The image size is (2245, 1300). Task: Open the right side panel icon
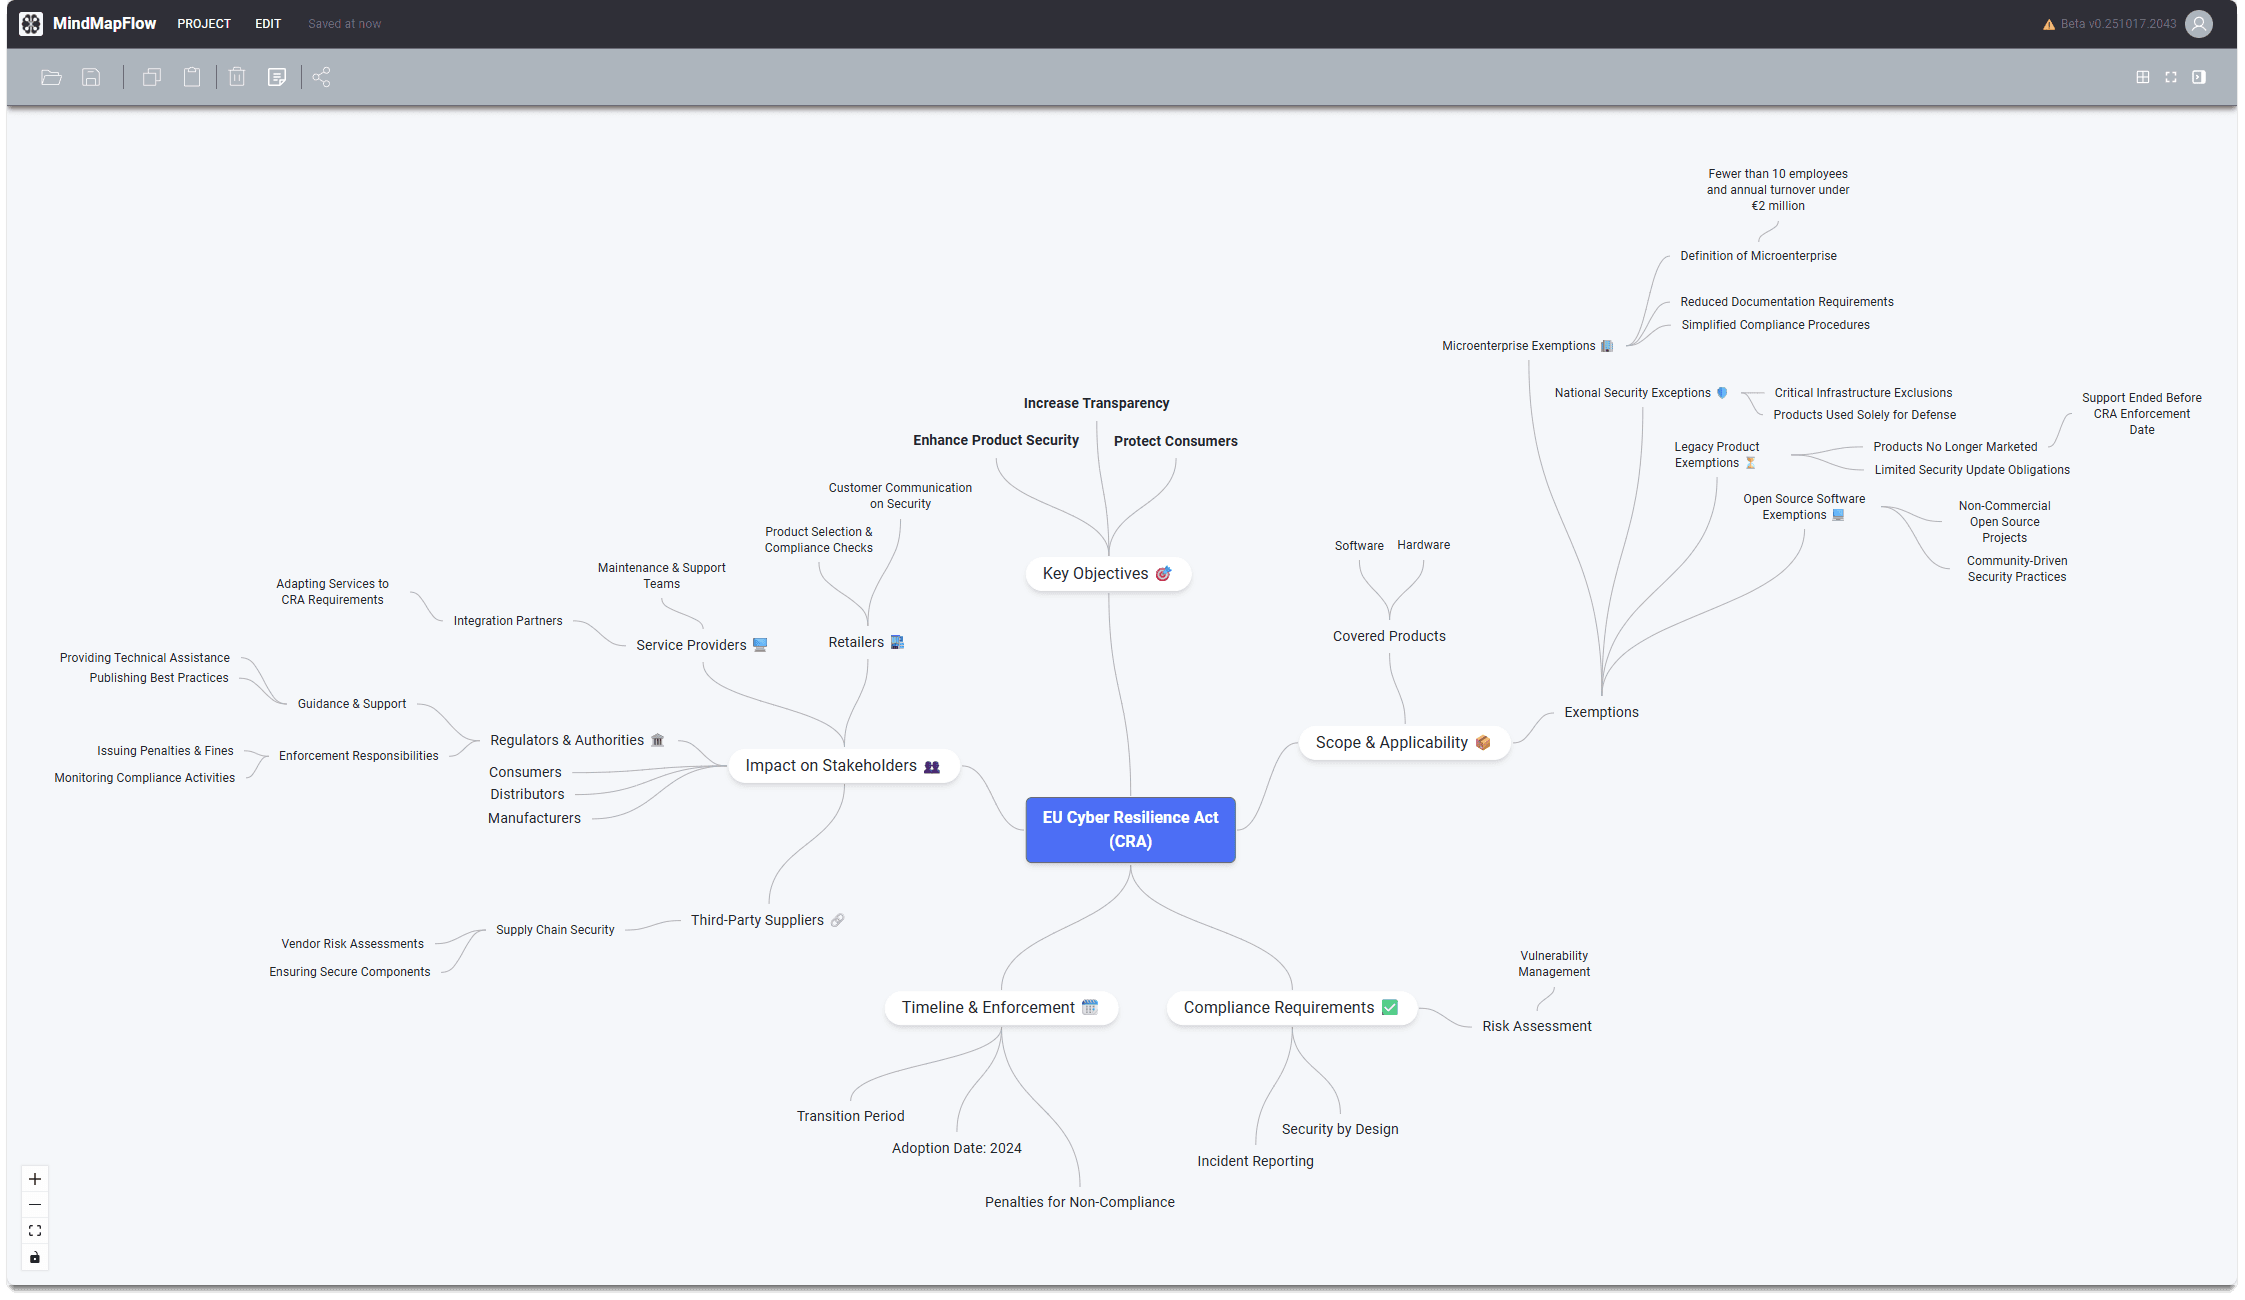click(2199, 77)
